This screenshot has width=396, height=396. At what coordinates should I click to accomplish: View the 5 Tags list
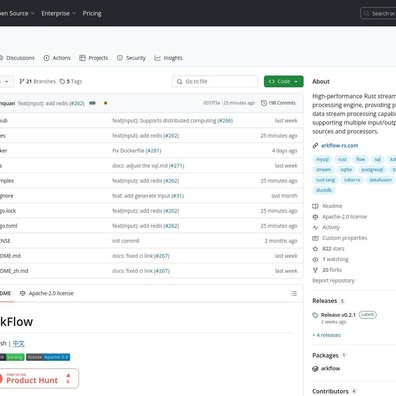pyautogui.click(x=71, y=81)
